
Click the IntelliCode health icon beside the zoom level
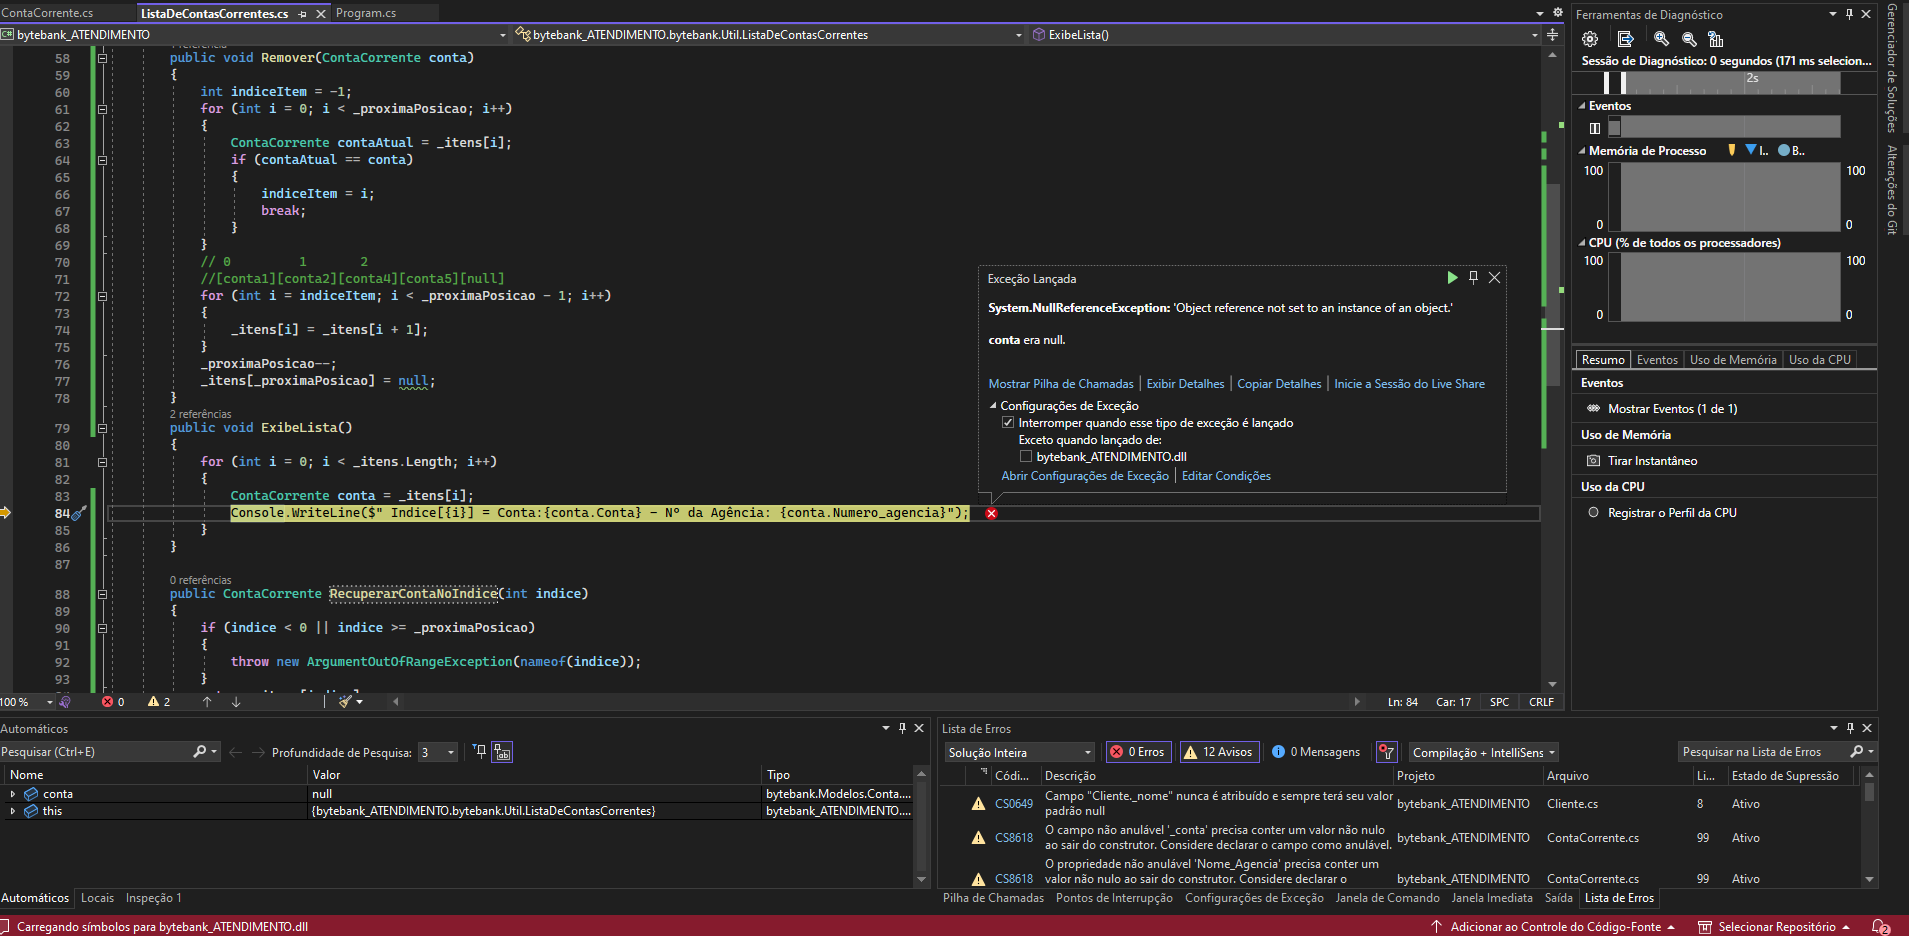click(x=65, y=701)
